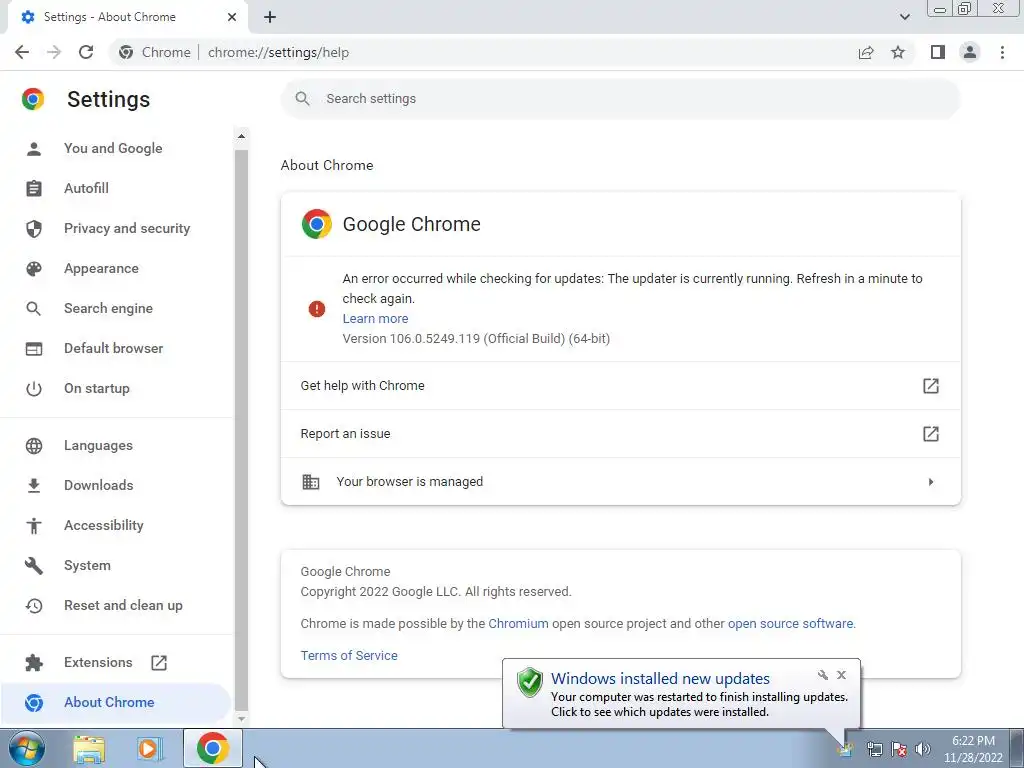The height and width of the screenshot is (768, 1024).
Task: Launch Windows Media Player from taskbar
Action: click(150, 749)
